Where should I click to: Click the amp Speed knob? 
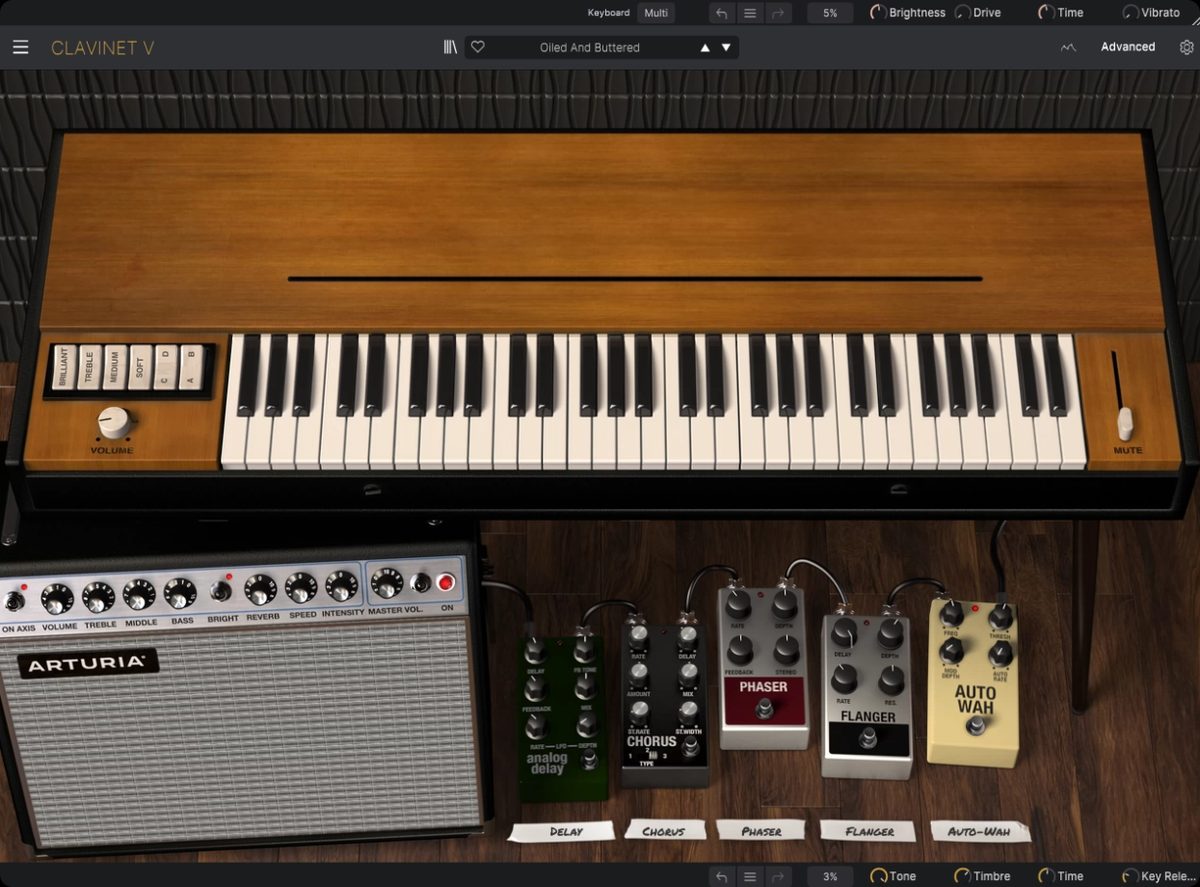[301, 587]
